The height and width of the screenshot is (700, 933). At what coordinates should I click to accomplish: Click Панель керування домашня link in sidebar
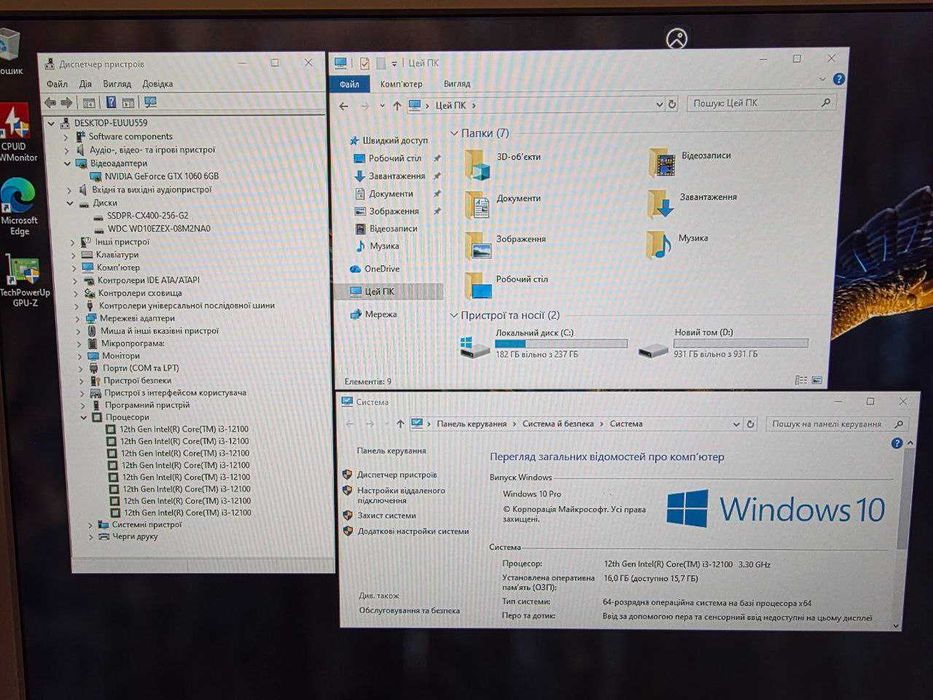(392, 451)
